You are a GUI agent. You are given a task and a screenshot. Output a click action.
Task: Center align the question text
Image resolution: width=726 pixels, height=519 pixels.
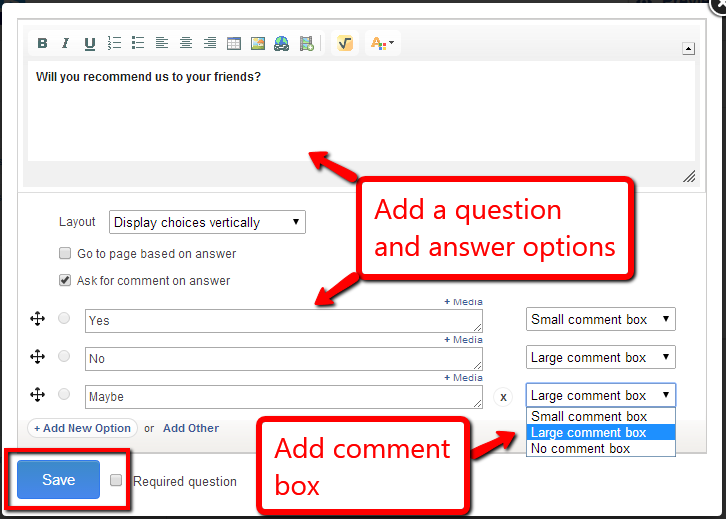tap(186, 43)
